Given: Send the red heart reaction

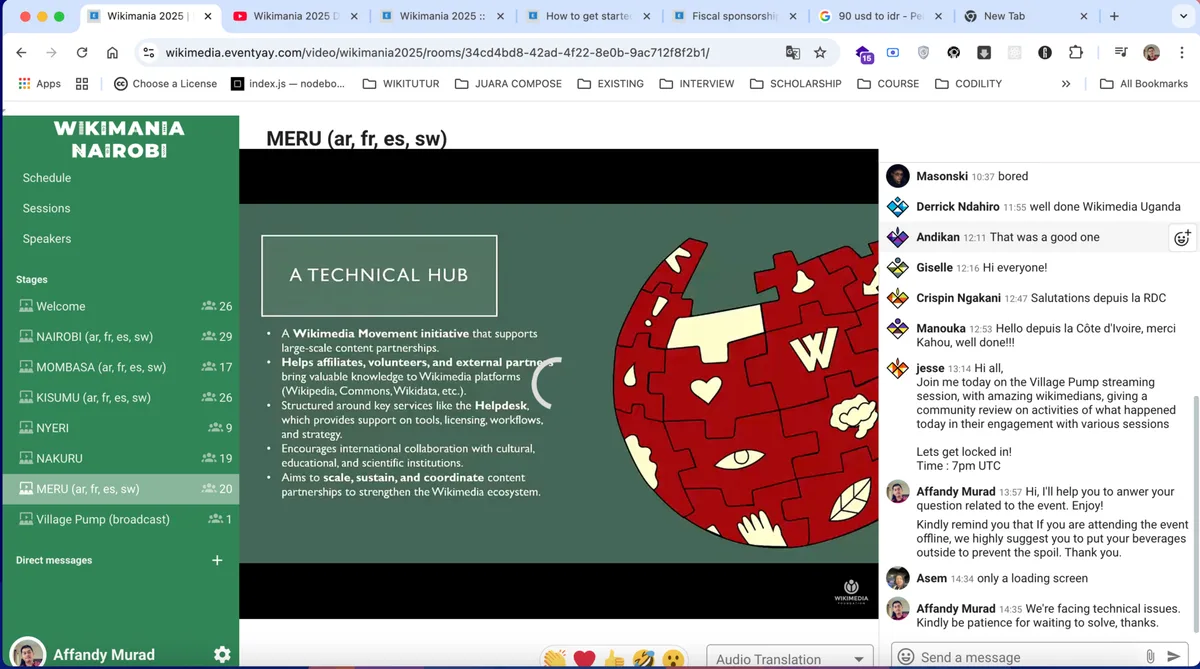Looking at the screenshot, I should [585, 659].
